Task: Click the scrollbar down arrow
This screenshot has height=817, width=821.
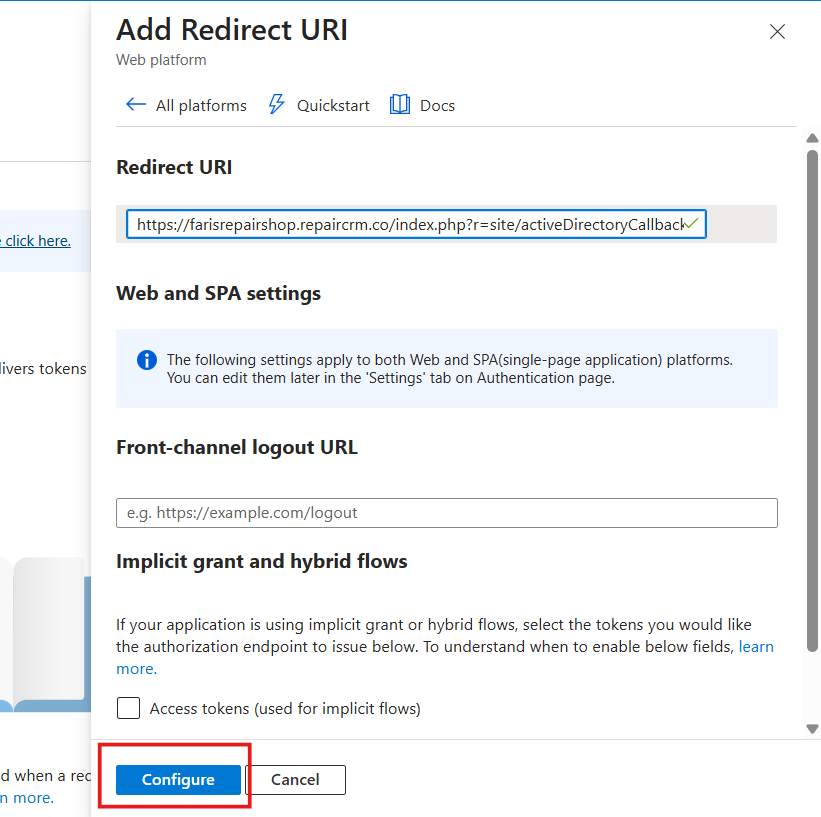Action: (x=812, y=729)
